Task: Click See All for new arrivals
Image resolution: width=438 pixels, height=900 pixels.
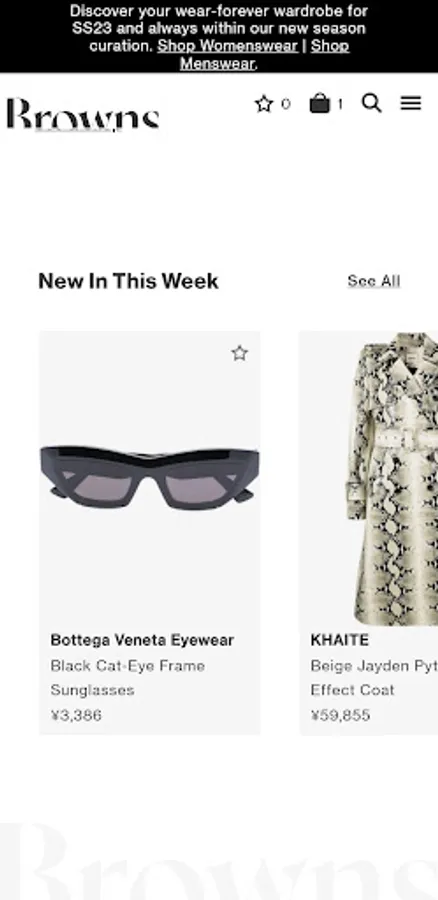Action: 374,281
